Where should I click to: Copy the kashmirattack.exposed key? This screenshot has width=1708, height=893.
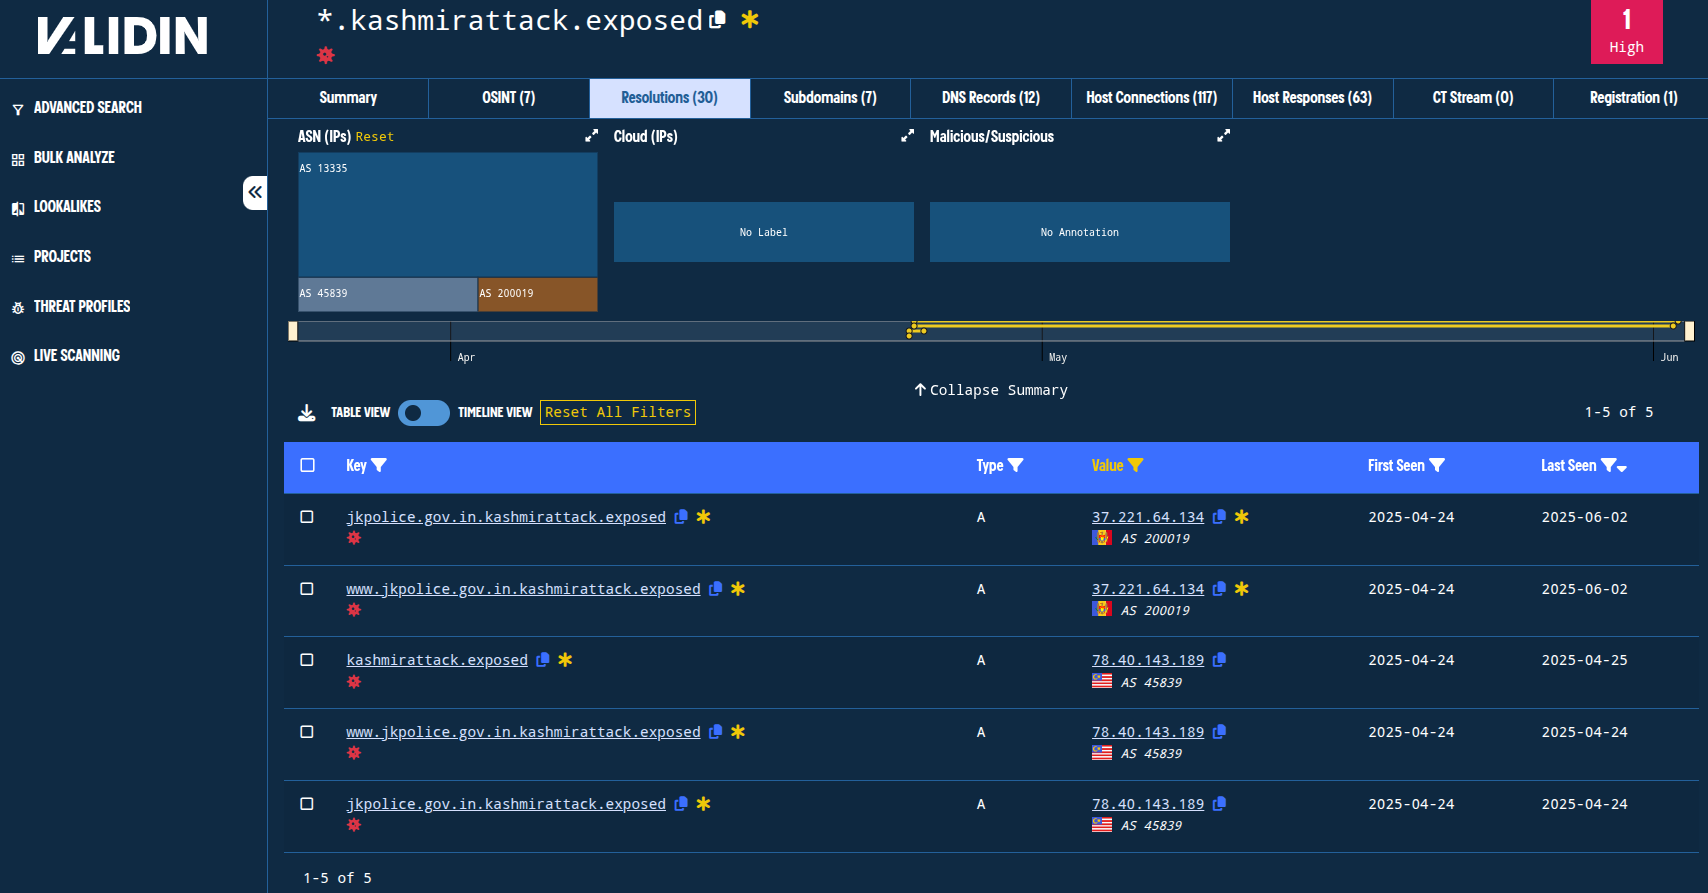click(x=543, y=660)
